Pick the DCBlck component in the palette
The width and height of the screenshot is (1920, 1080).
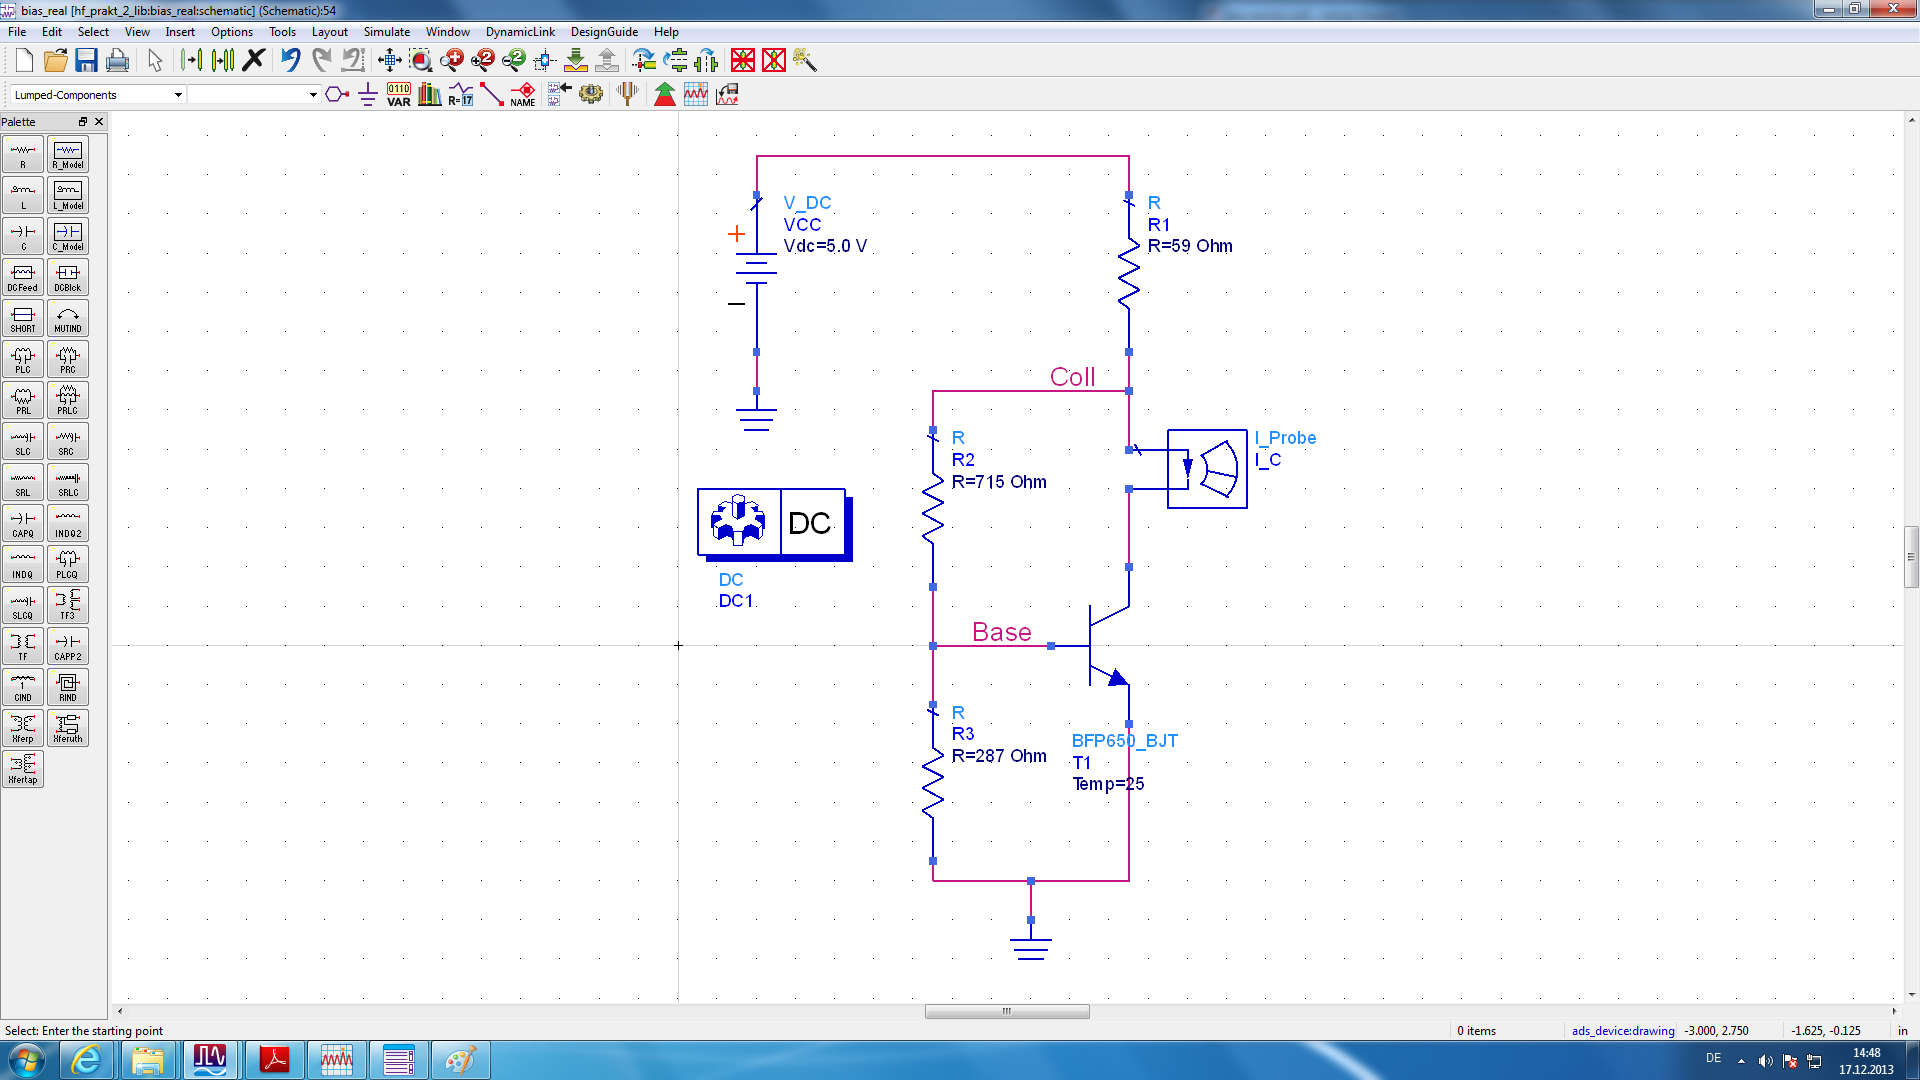coord(68,277)
